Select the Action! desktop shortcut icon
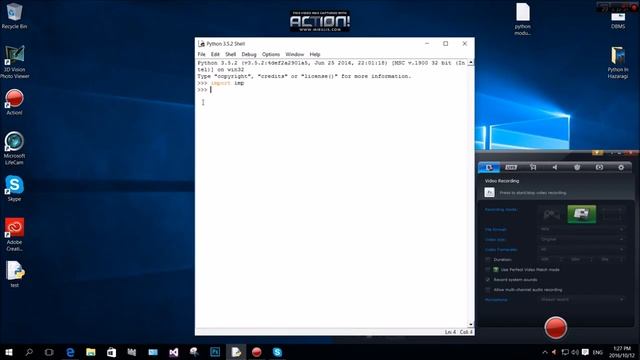 click(x=14, y=102)
